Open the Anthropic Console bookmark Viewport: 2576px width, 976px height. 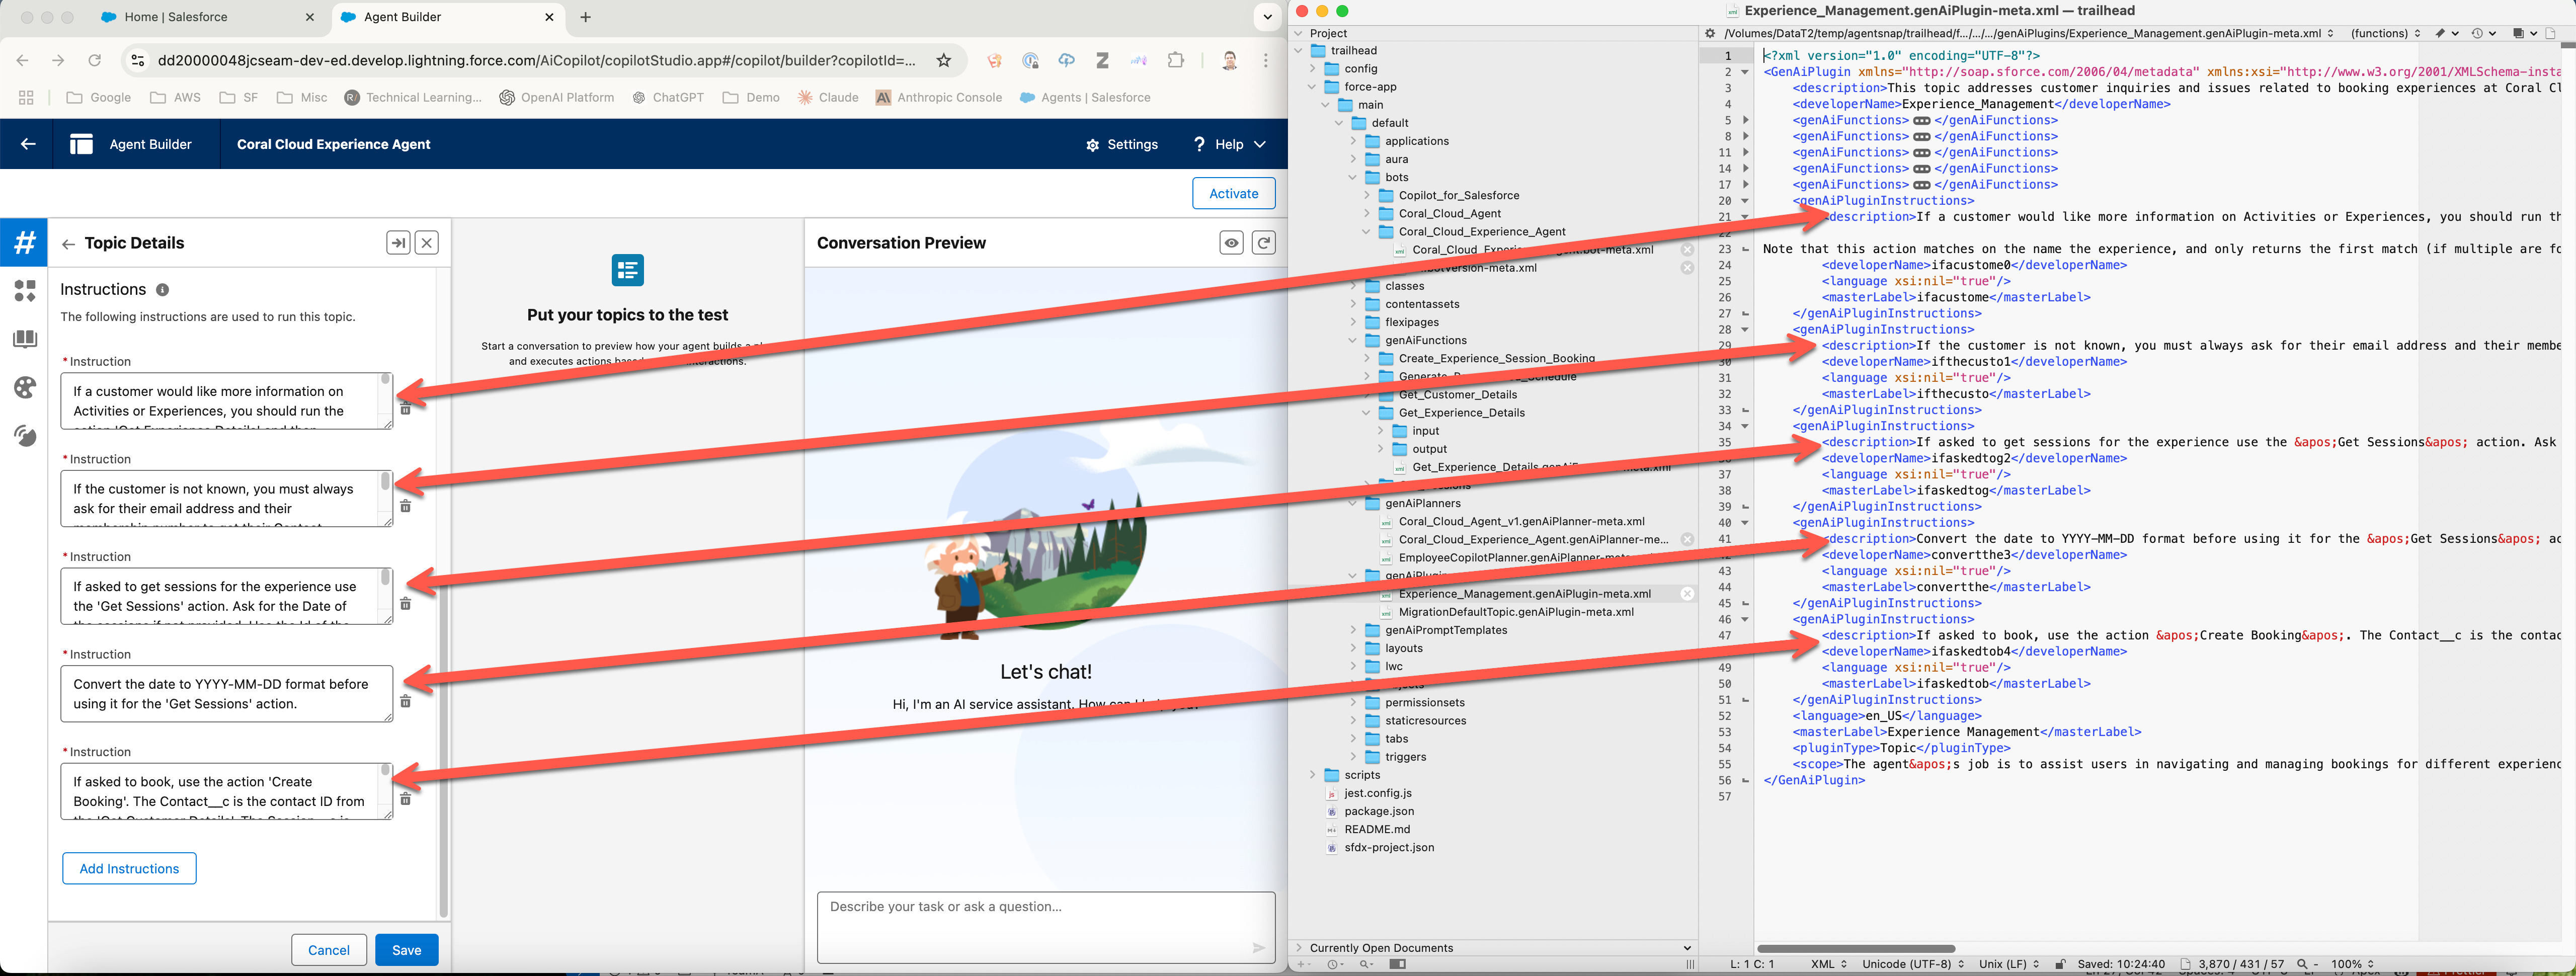point(938,97)
